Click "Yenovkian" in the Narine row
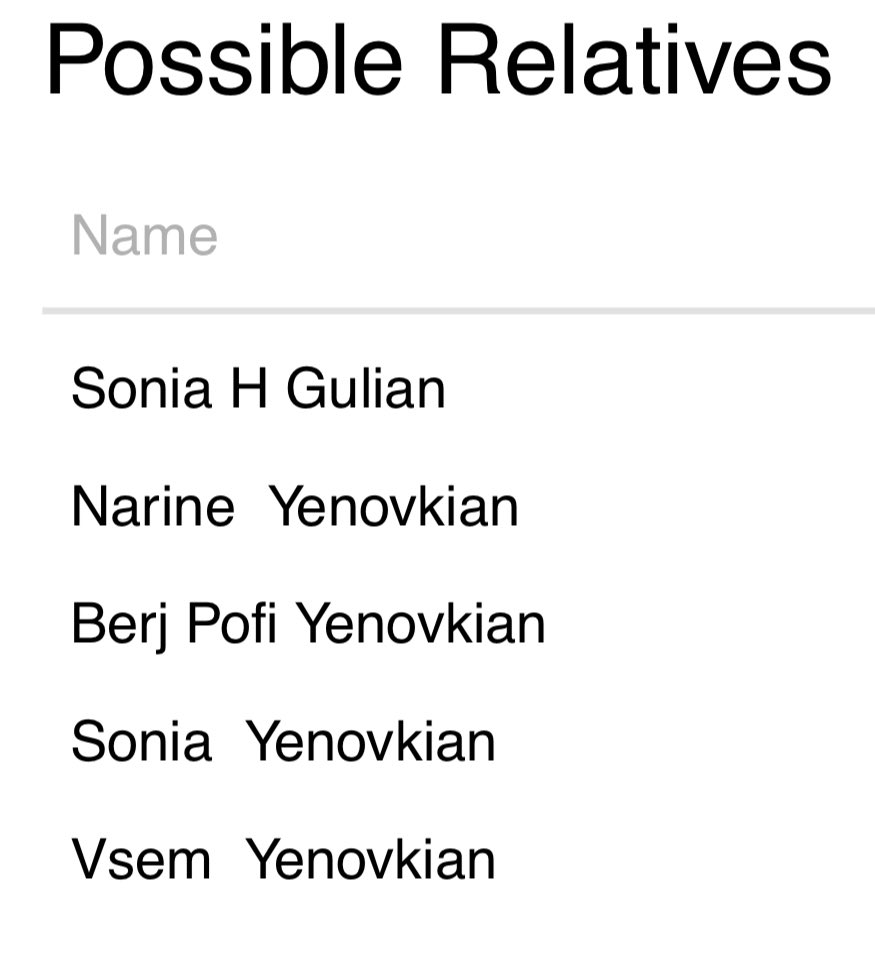The image size is (875, 975). 394,506
